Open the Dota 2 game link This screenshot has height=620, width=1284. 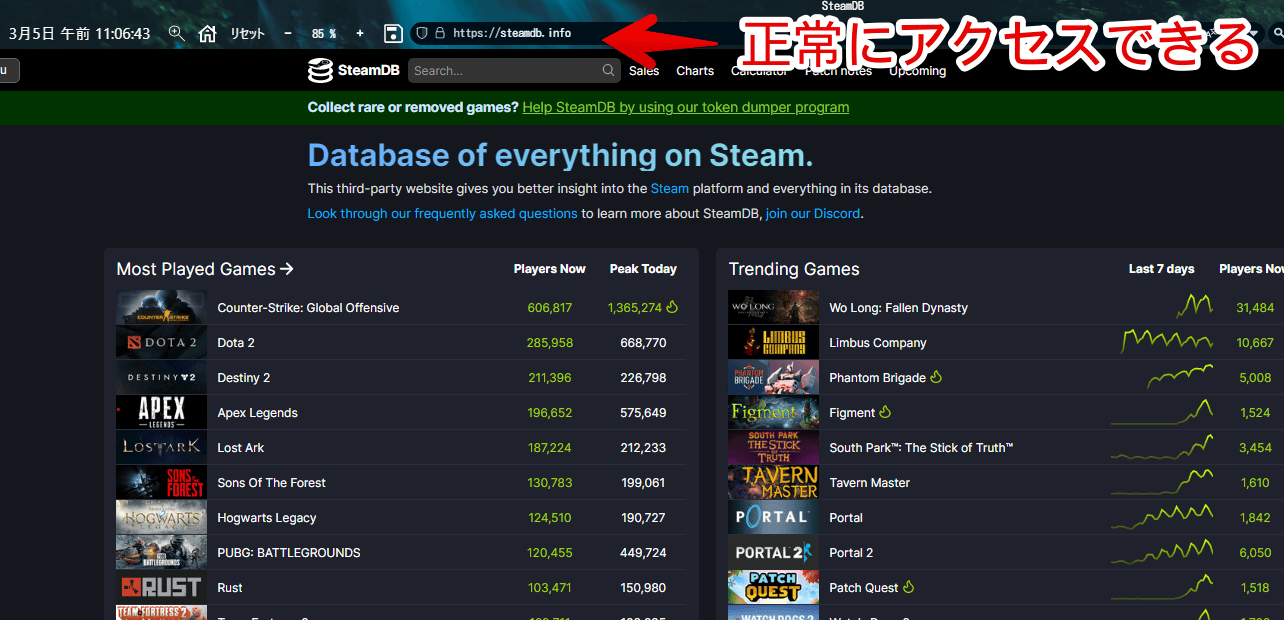236,343
